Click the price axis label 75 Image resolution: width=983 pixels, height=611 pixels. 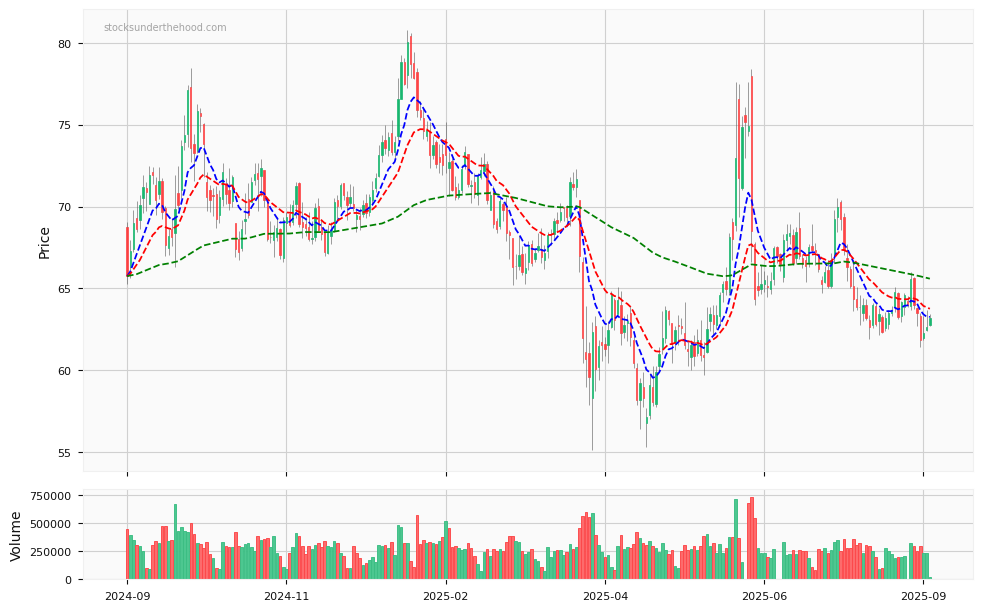click(66, 125)
